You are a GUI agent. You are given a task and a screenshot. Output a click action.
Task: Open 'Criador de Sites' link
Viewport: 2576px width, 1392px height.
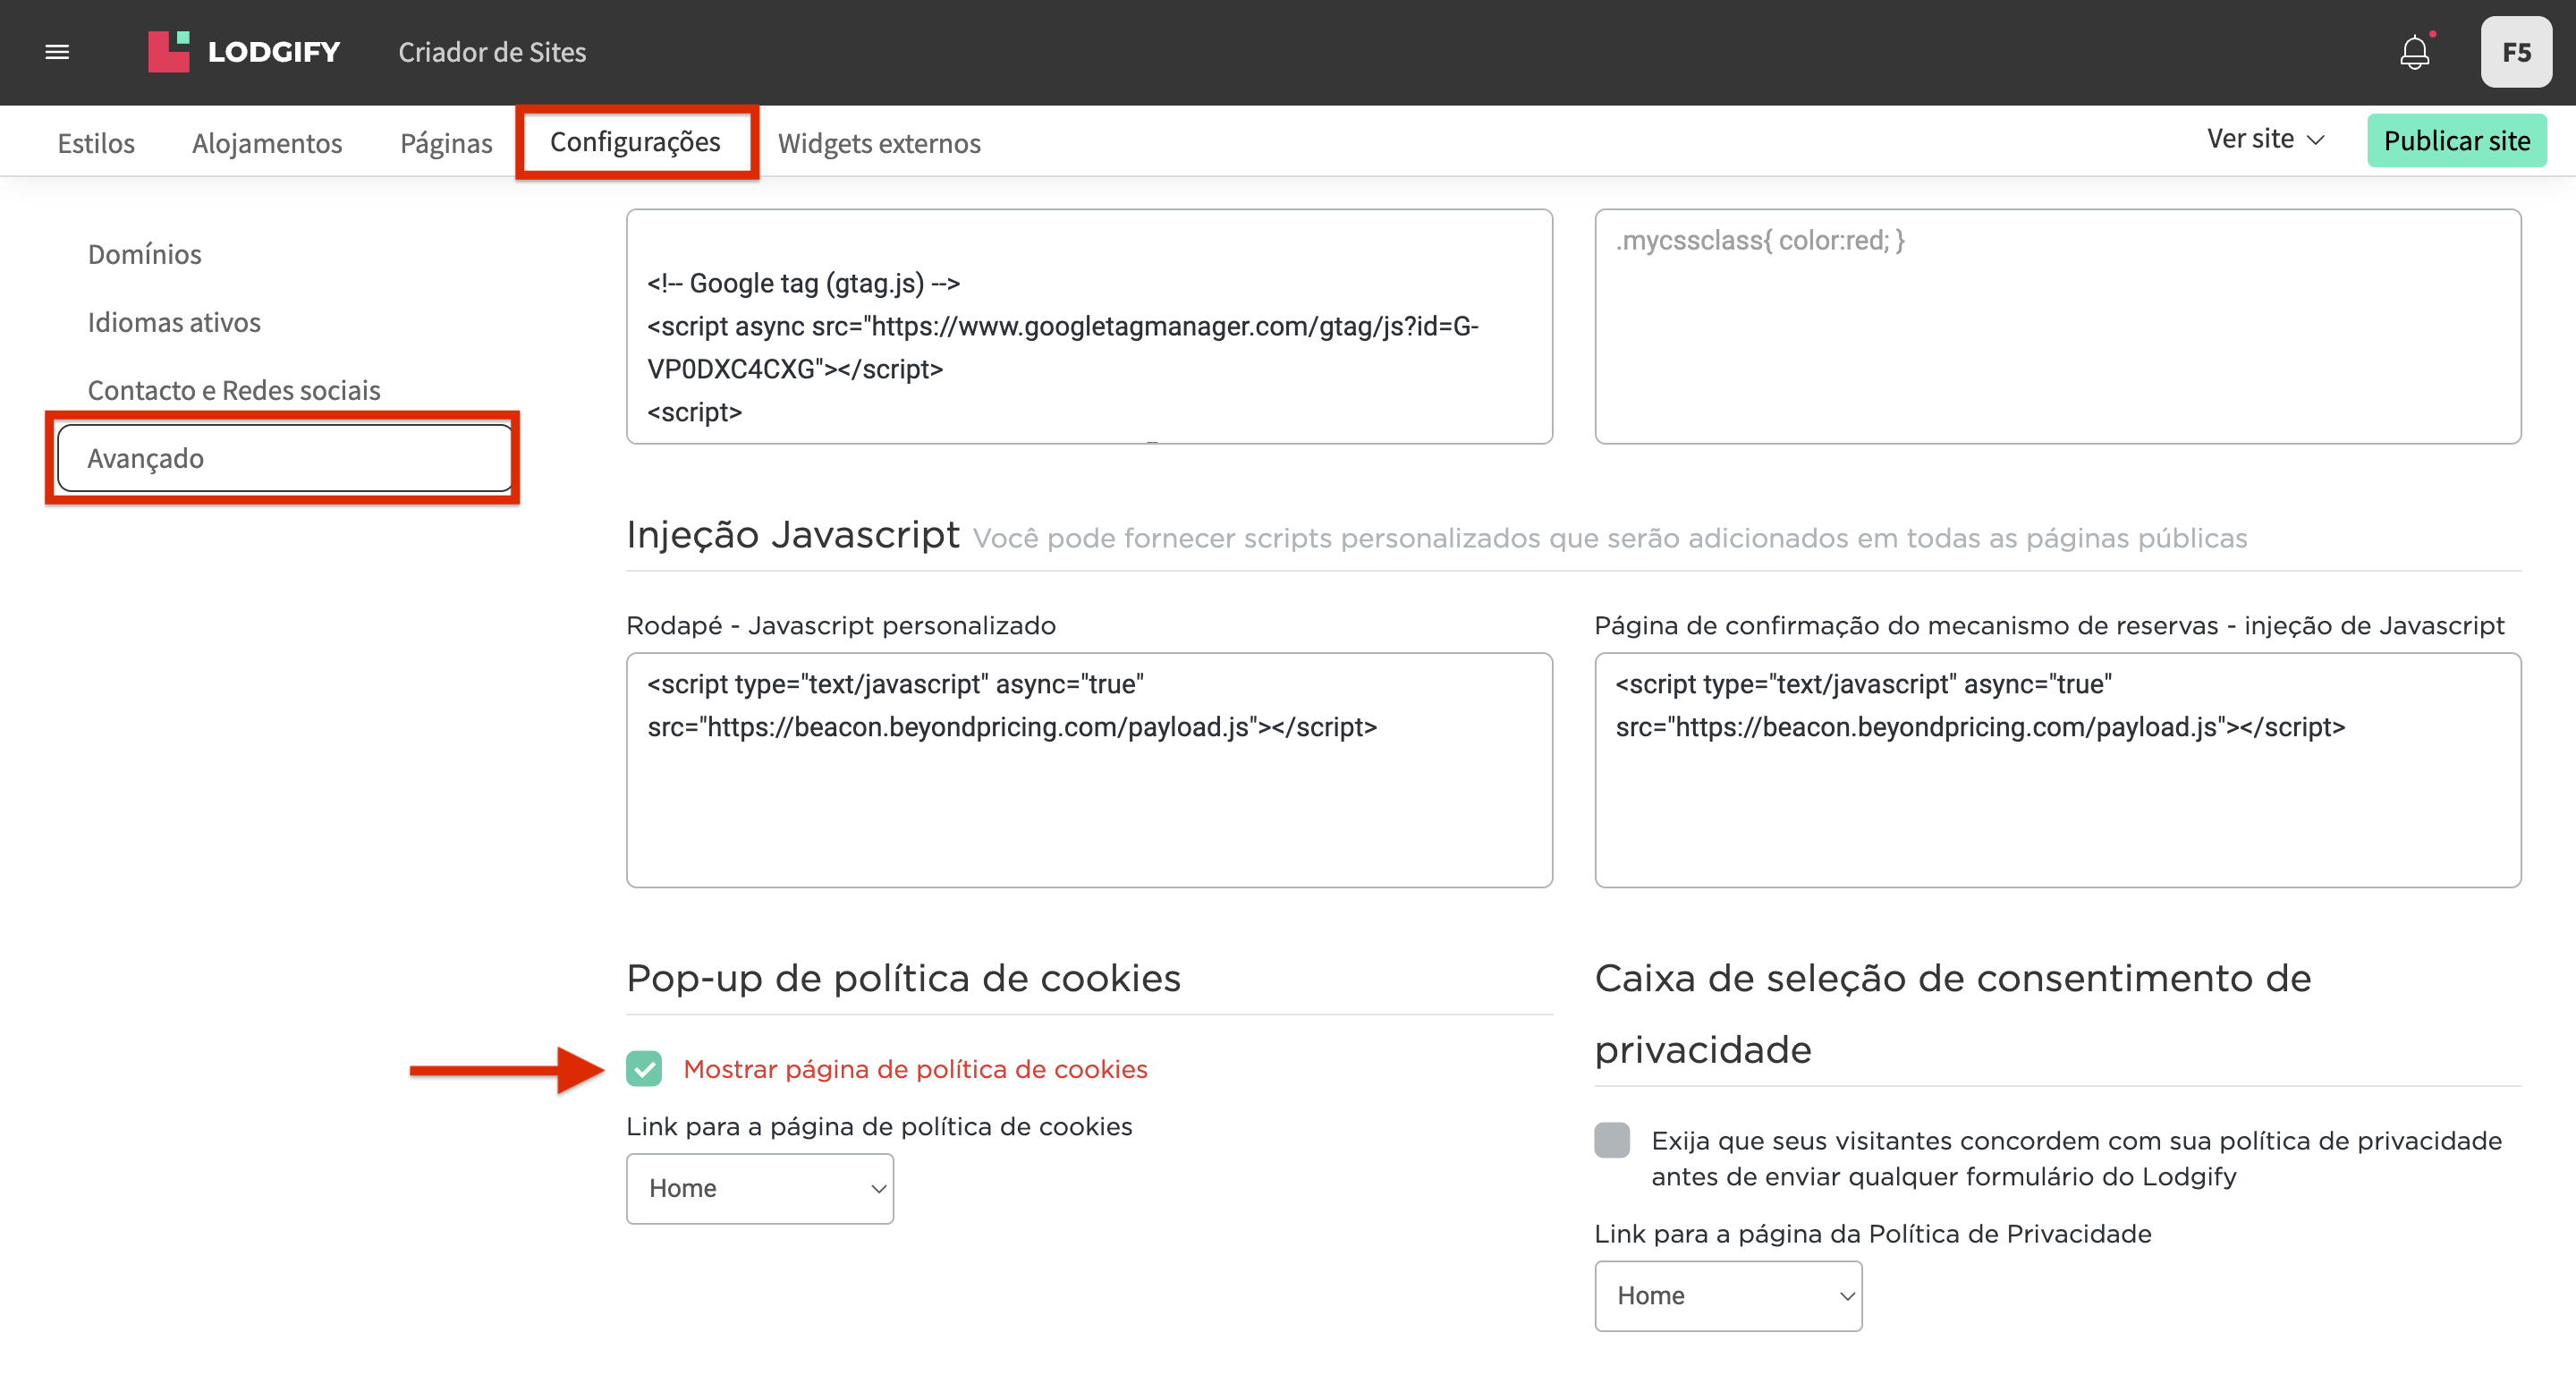click(x=492, y=52)
